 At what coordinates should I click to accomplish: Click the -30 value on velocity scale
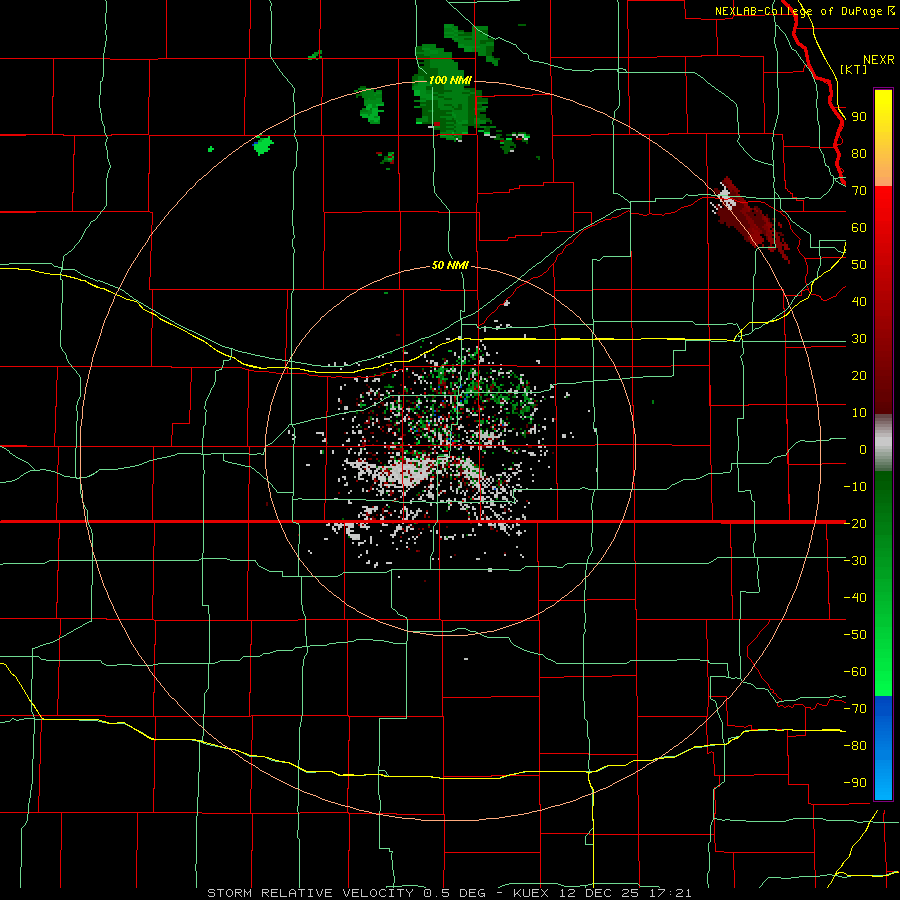pyautogui.click(x=855, y=561)
